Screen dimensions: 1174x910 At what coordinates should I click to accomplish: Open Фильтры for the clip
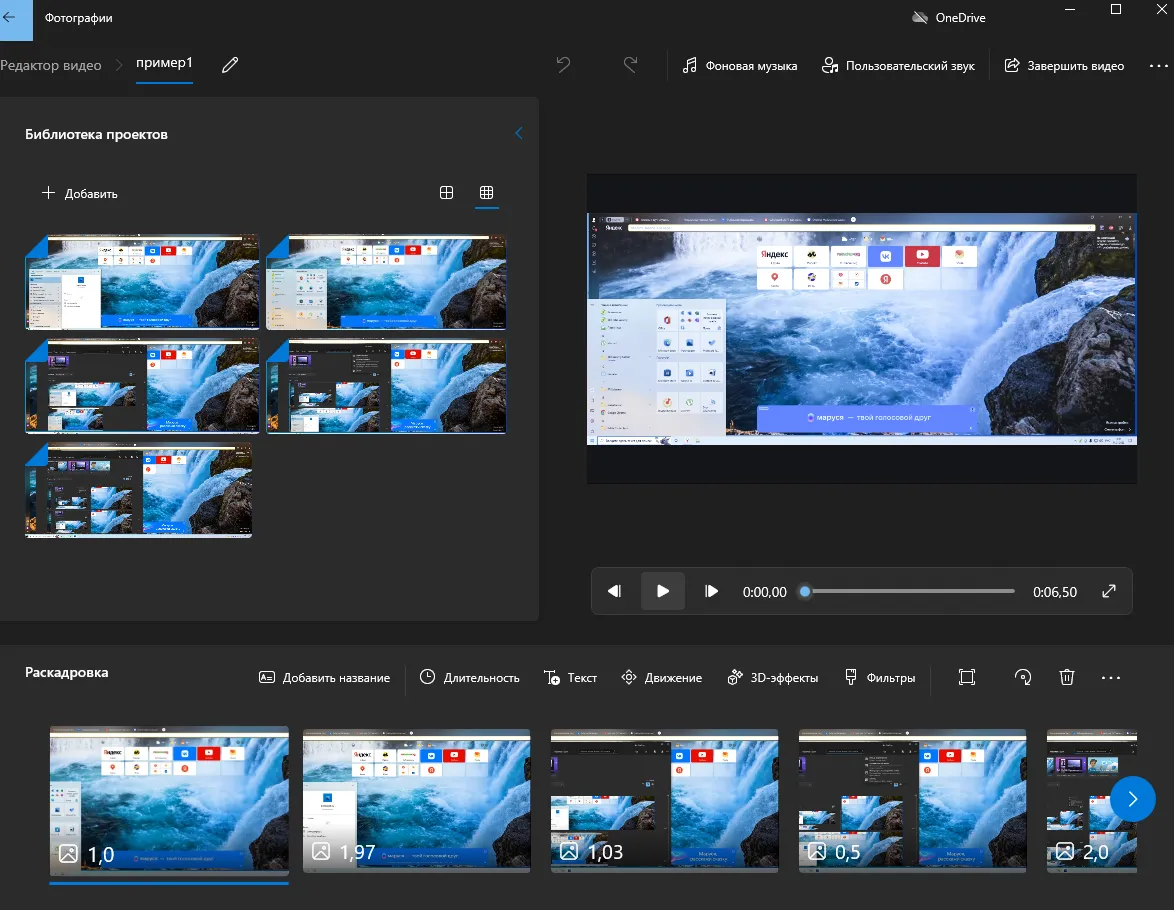point(880,677)
